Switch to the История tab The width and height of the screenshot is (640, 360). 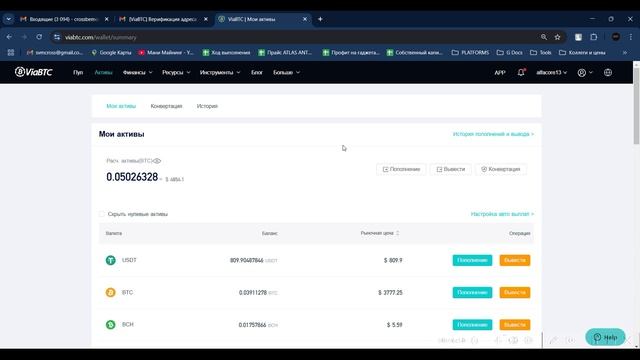(207, 106)
